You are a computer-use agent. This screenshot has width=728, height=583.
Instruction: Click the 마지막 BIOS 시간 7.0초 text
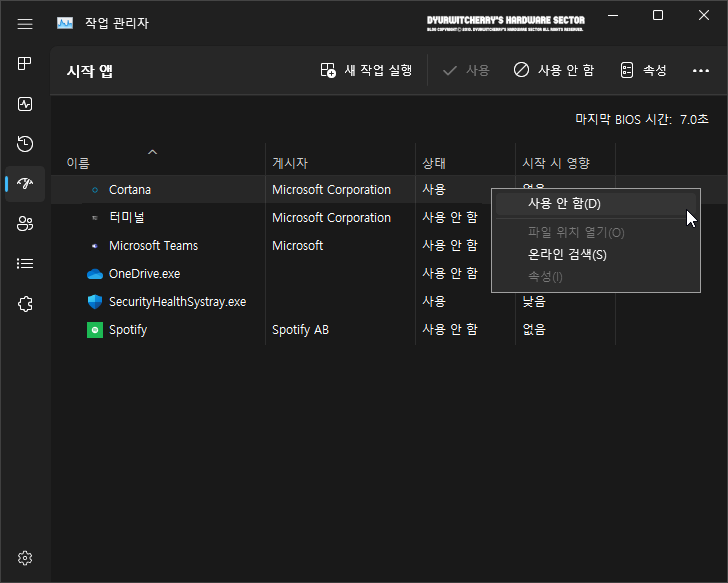642,119
